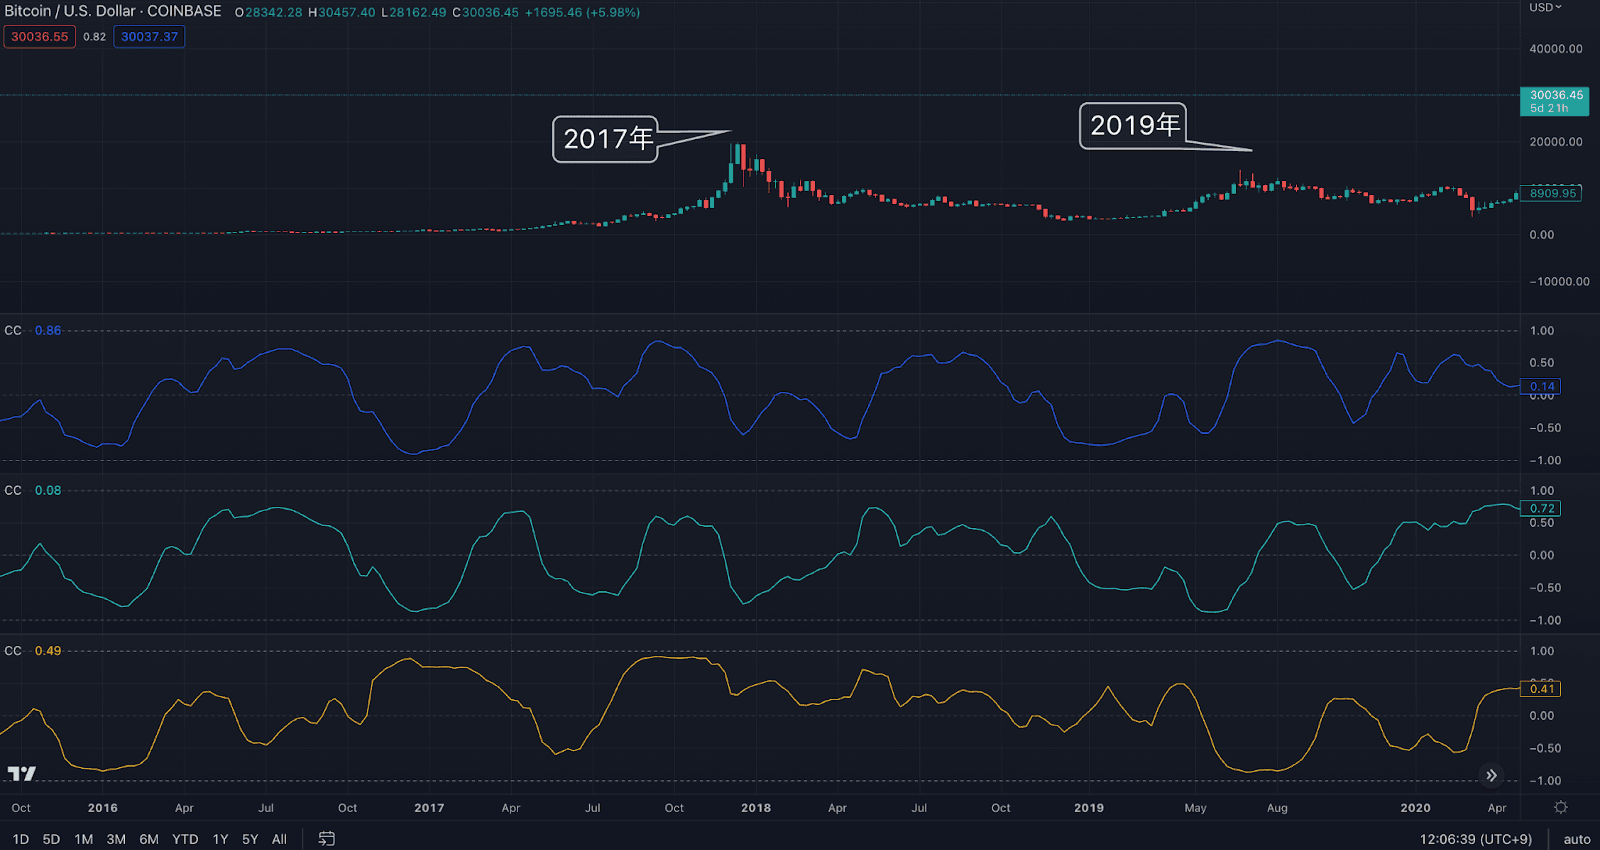Show All data time range
The height and width of the screenshot is (850, 1600).
[x=279, y=839]
